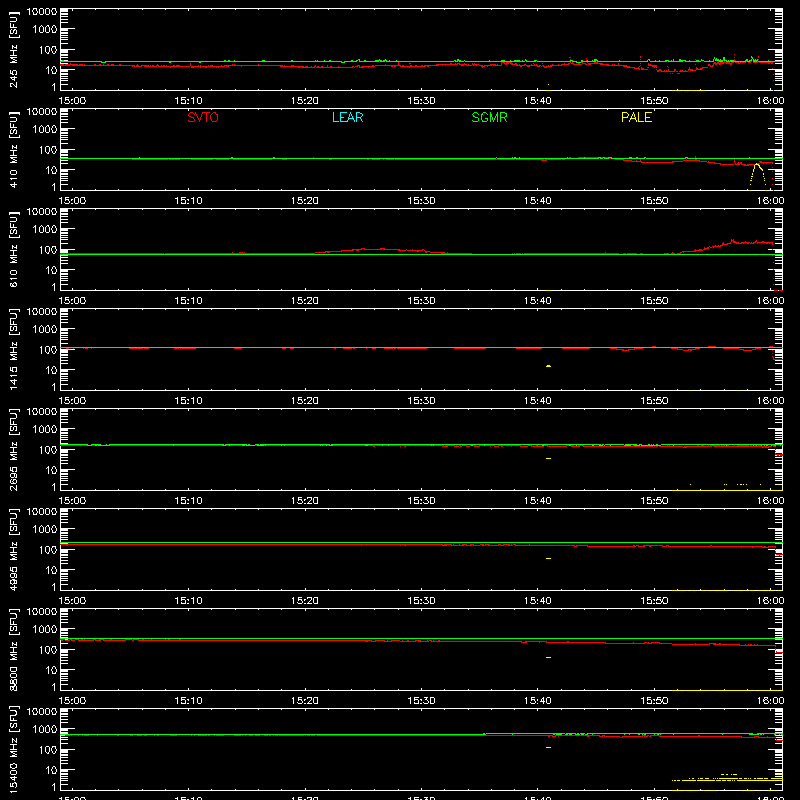The height and width of the screenshot is (800, 800).
Task: Click the 15:30 tick label under 245 MHz plot
Action: coord(421,101)
